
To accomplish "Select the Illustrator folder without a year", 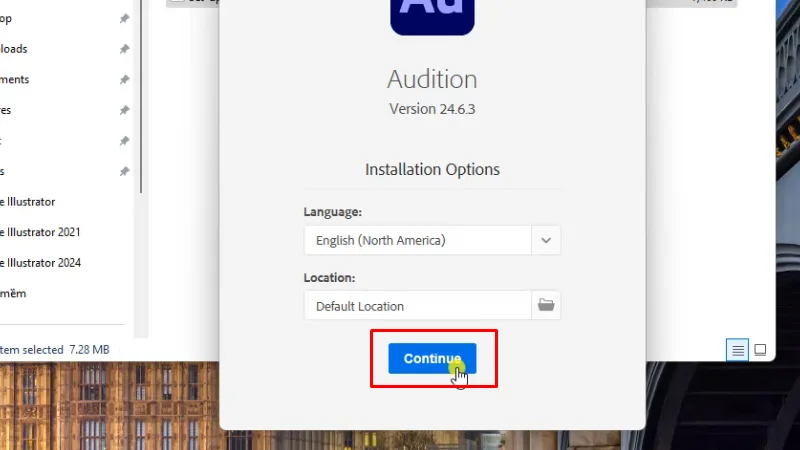I will coord(28,202).
